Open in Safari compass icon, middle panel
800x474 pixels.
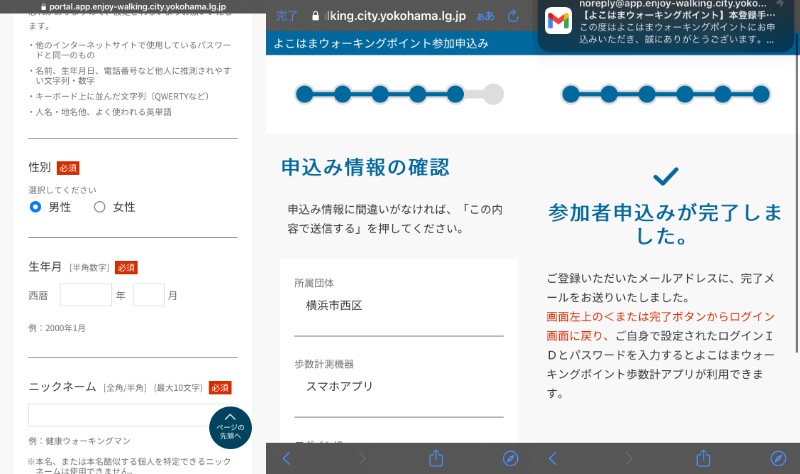(x=511, y=459)
